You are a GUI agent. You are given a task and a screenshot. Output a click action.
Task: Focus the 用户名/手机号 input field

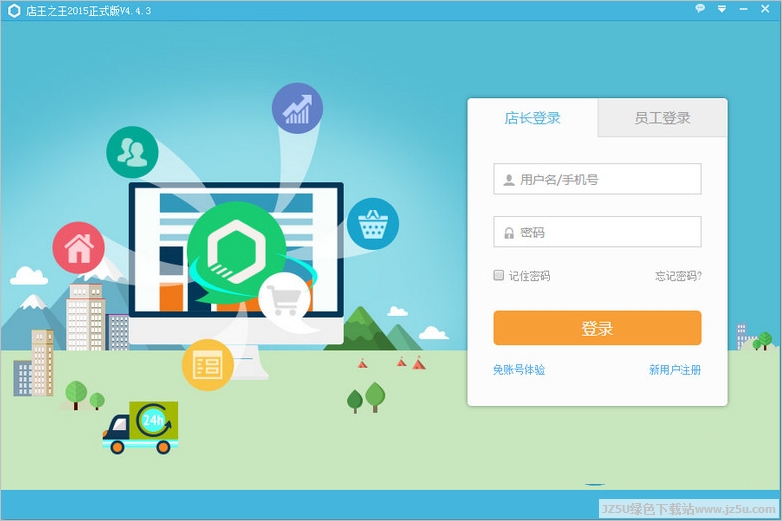[597, 179]
